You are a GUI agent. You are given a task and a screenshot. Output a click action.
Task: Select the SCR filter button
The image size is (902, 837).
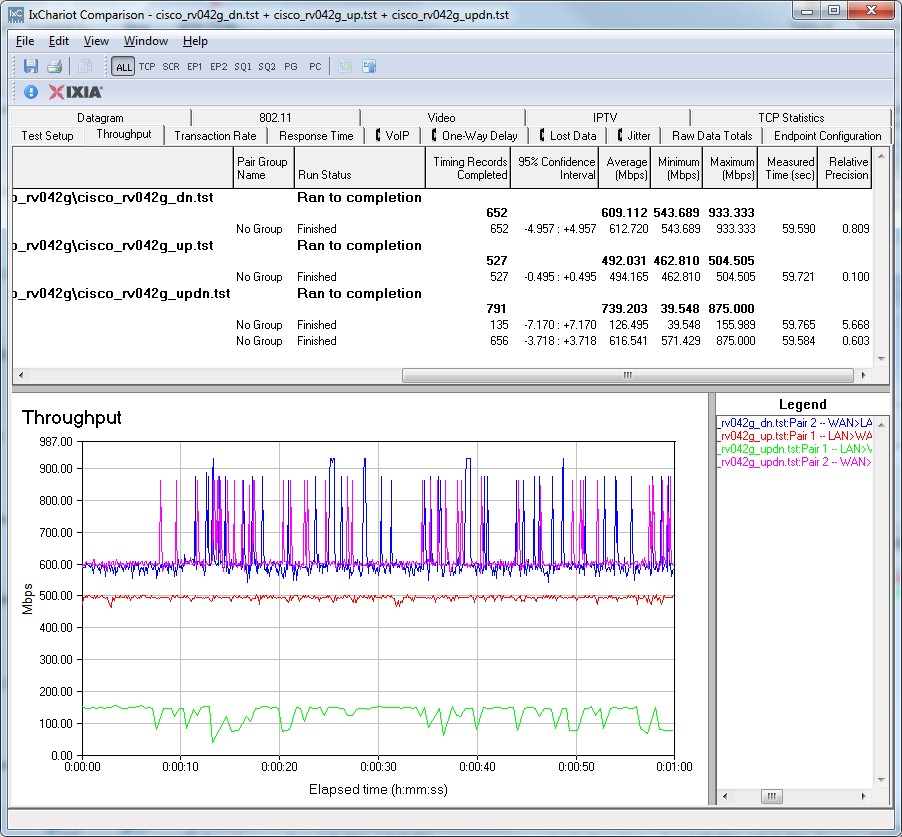tap(171, 67)
